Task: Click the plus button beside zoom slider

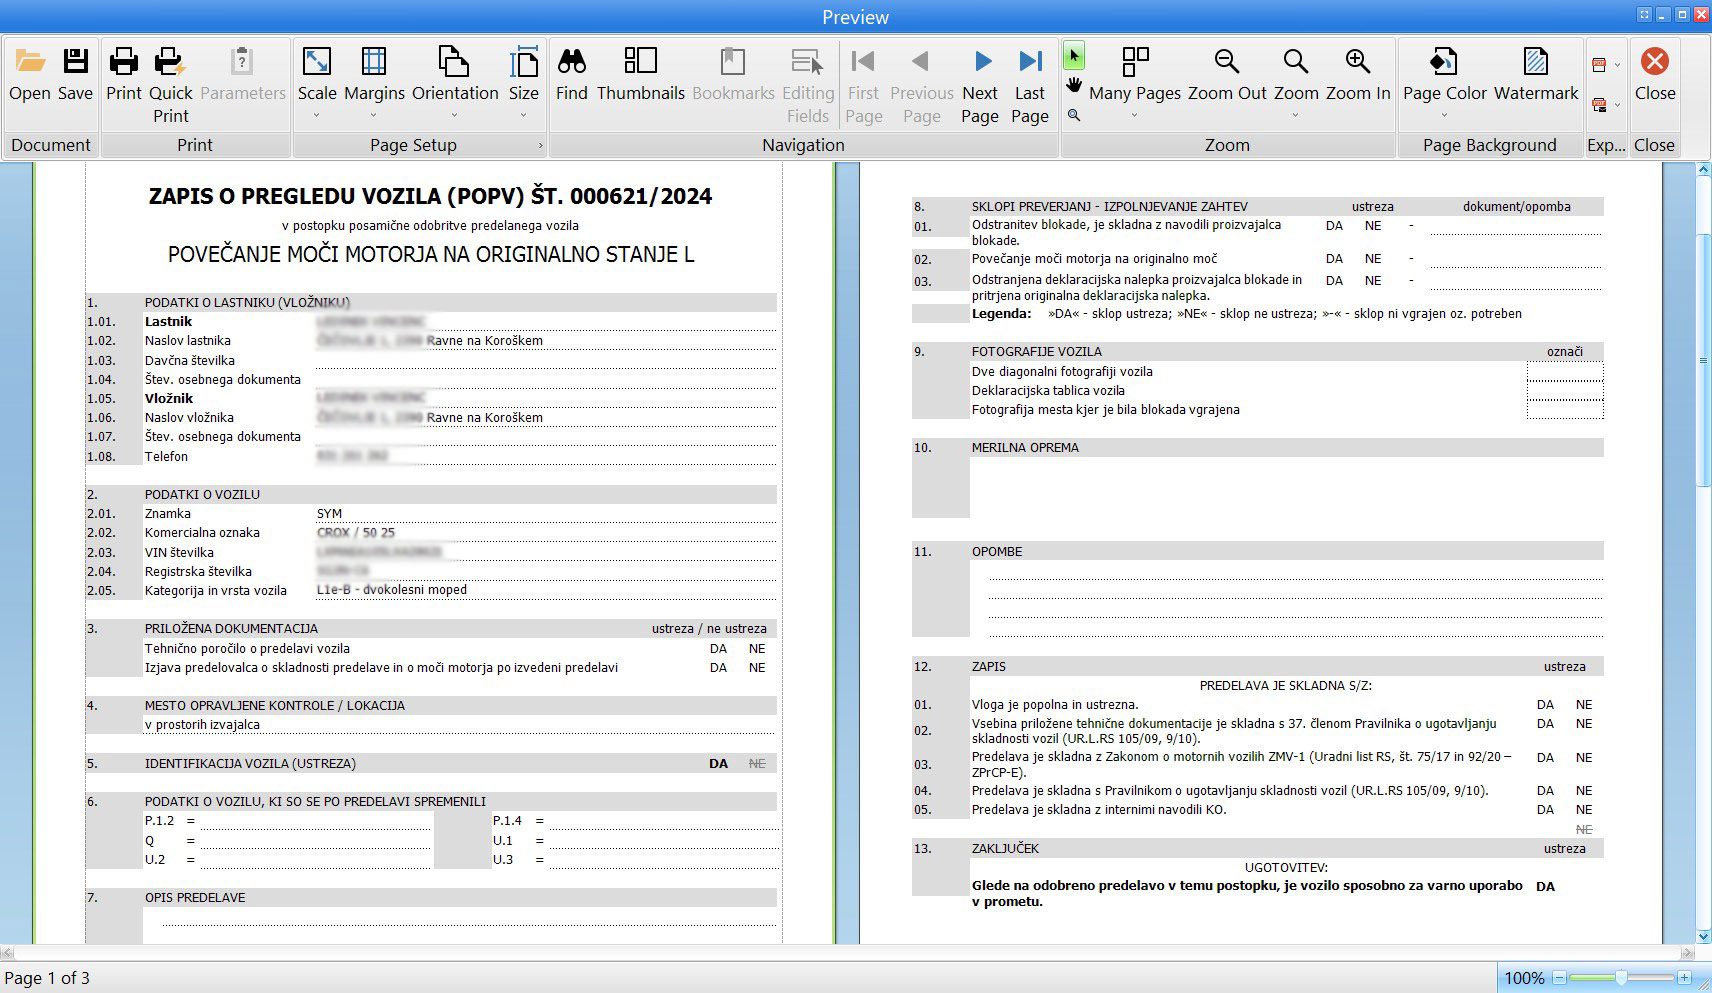Action: tap(1684, 978)
